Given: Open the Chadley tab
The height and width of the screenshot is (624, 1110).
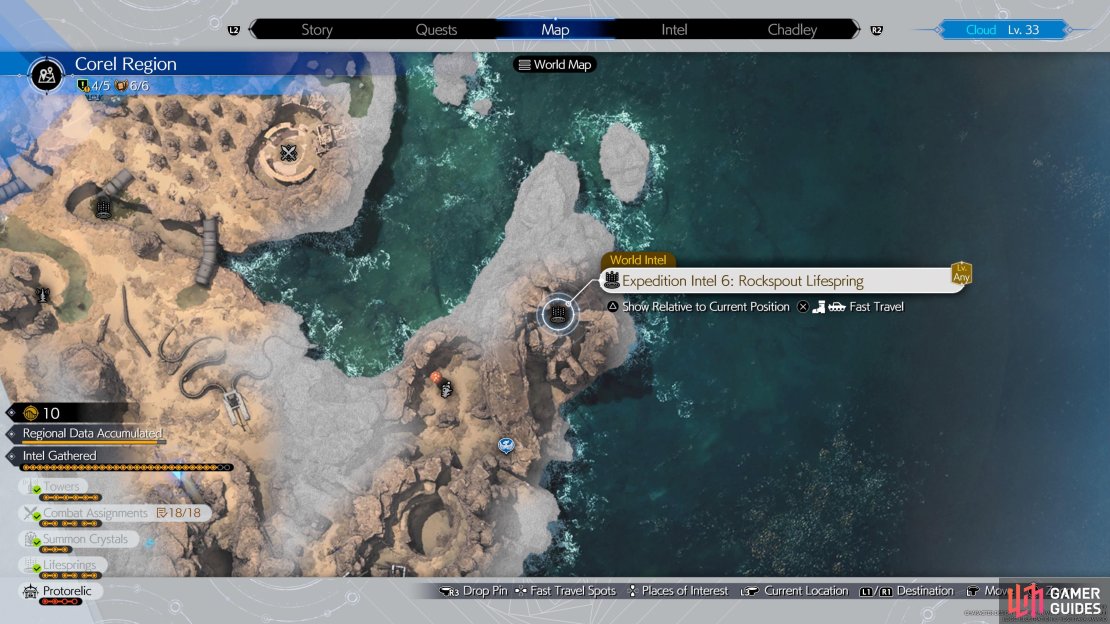Looking at the screenshot, I should pyautogui.click(x=792, y=30).
